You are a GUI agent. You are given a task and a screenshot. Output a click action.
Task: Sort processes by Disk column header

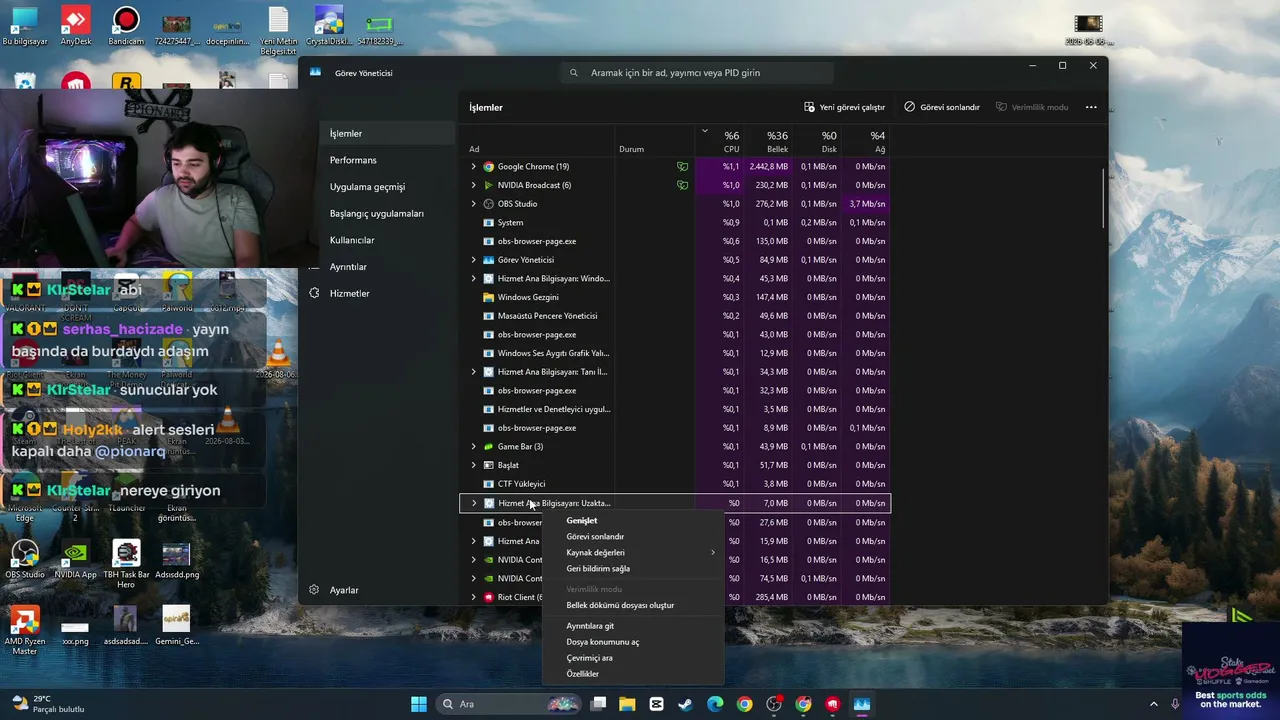pyautogui.click(x=817, y=141)
